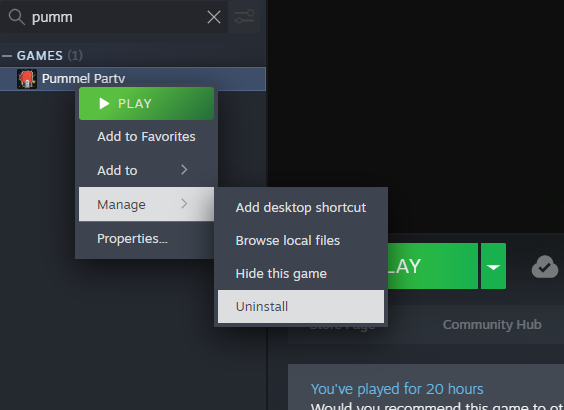Image resolution: width=564 pixels, height=410 pixels.
Task: Select Hide this game
Action: coord(301,274)
